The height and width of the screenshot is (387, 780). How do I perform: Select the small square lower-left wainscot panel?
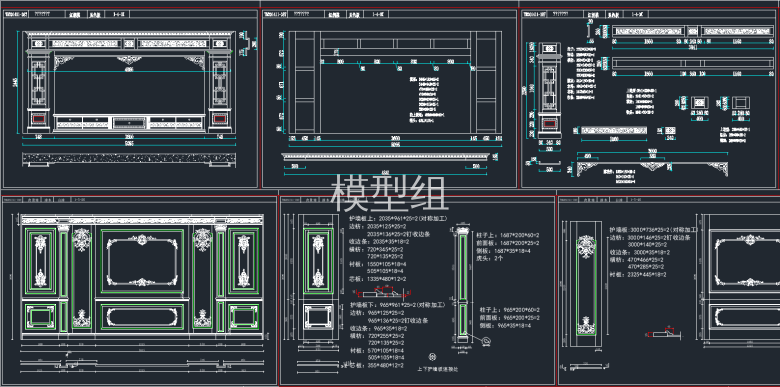40,317
